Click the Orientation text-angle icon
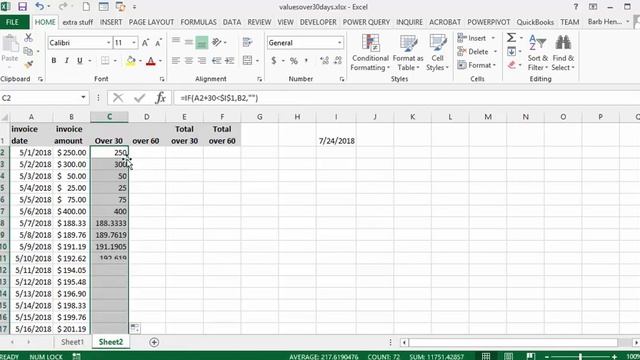Screen dimensions: 640x360 (x=217, y=42)
